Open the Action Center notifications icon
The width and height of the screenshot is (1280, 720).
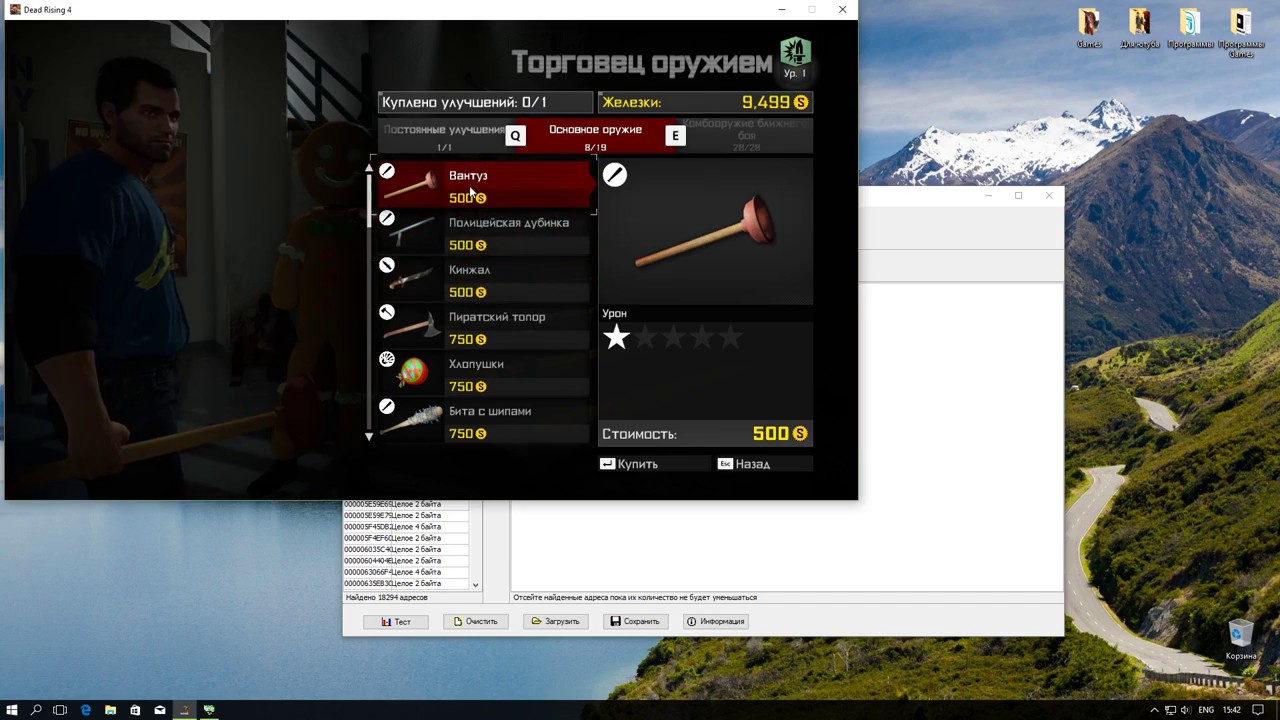pos(1259,710)
